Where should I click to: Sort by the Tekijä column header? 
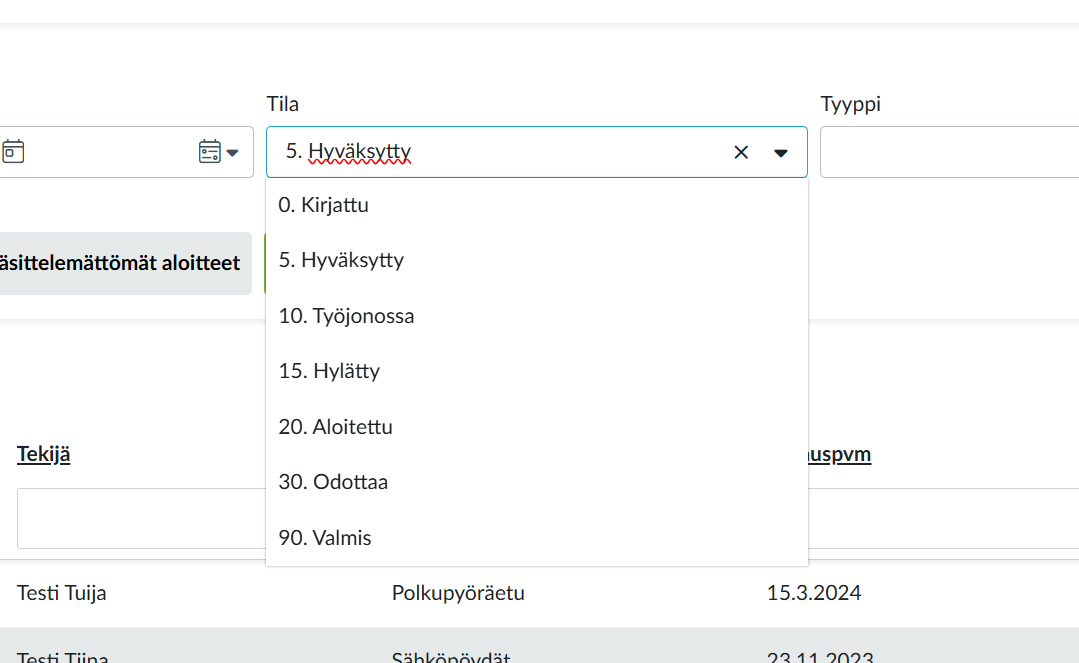pos(43,454)
